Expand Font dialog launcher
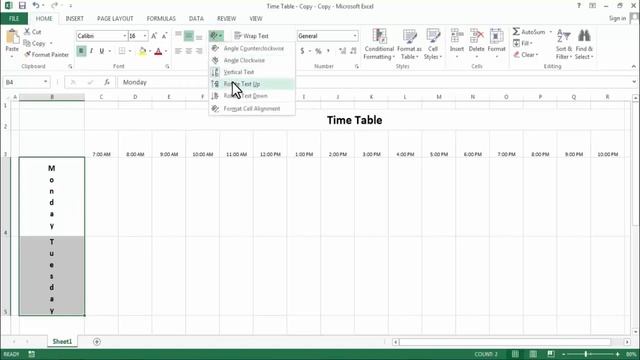Screen dimensions: 640x360 [x=167, y=66]
